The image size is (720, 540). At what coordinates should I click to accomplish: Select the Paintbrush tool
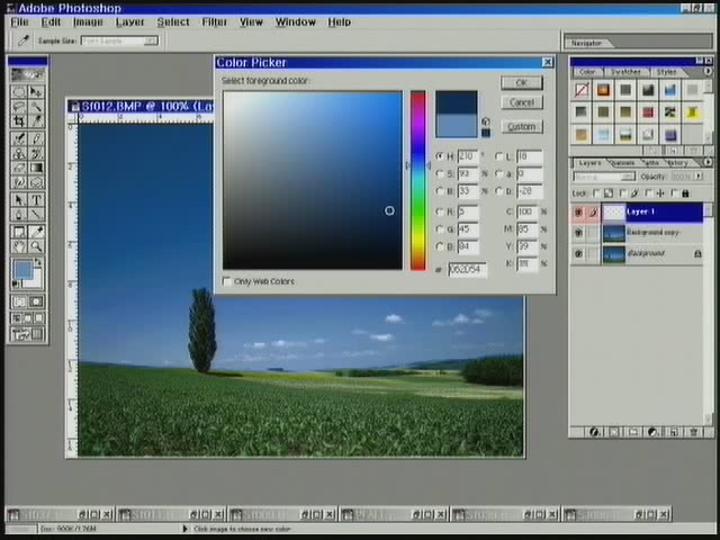click(x=36, y=139)
